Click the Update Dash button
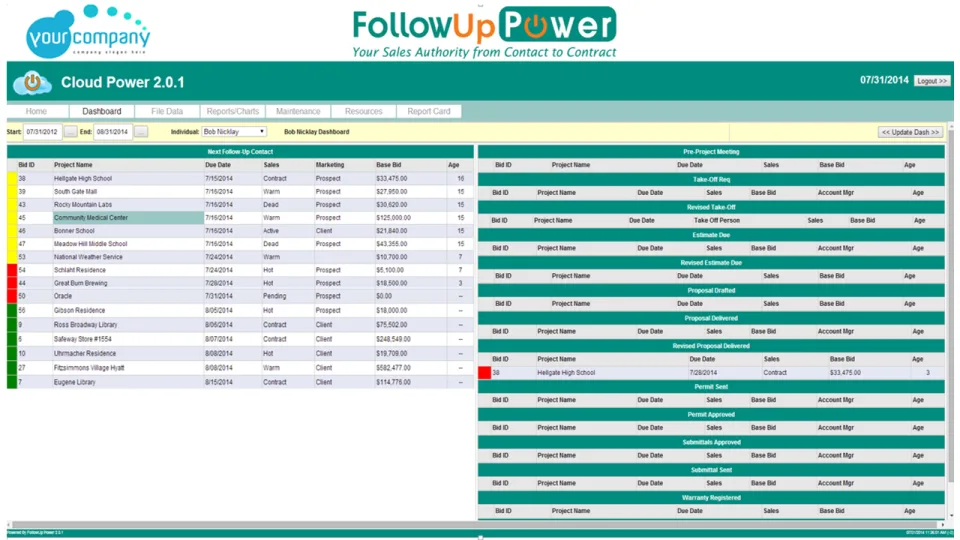This screenshot has height=540, width=960. tap(910, 132)
